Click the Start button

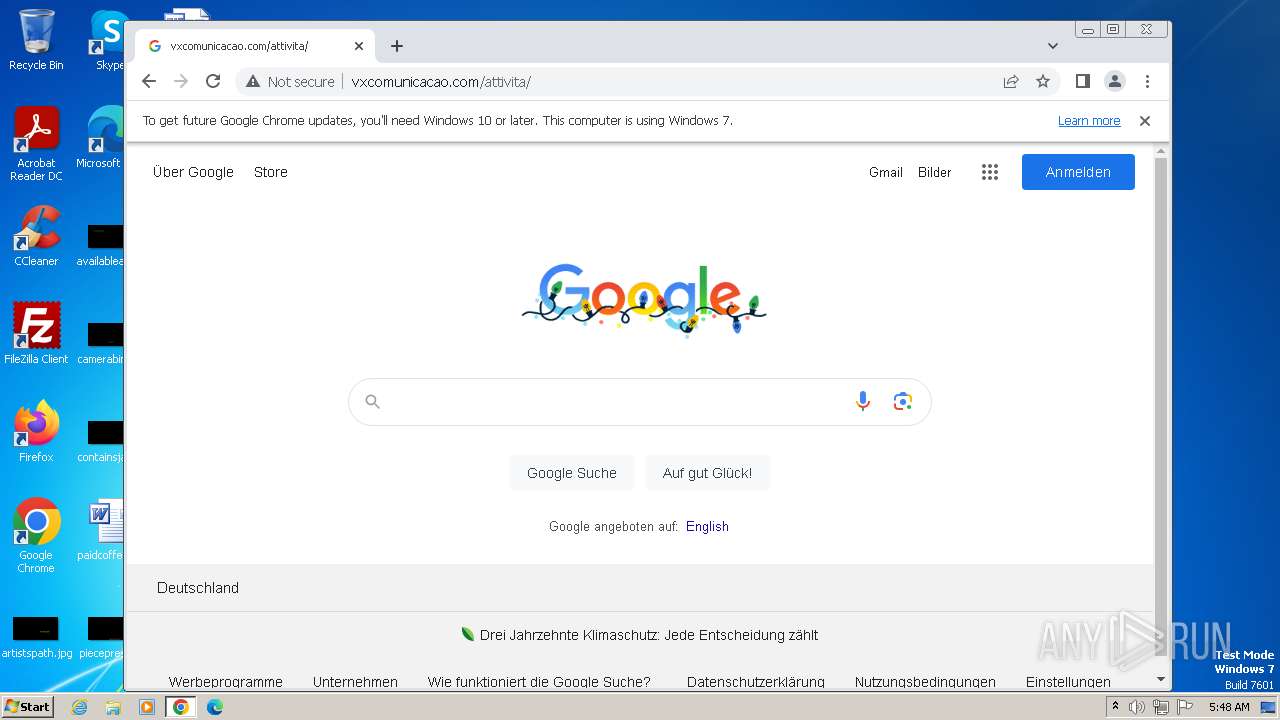(x=27, y=707)
